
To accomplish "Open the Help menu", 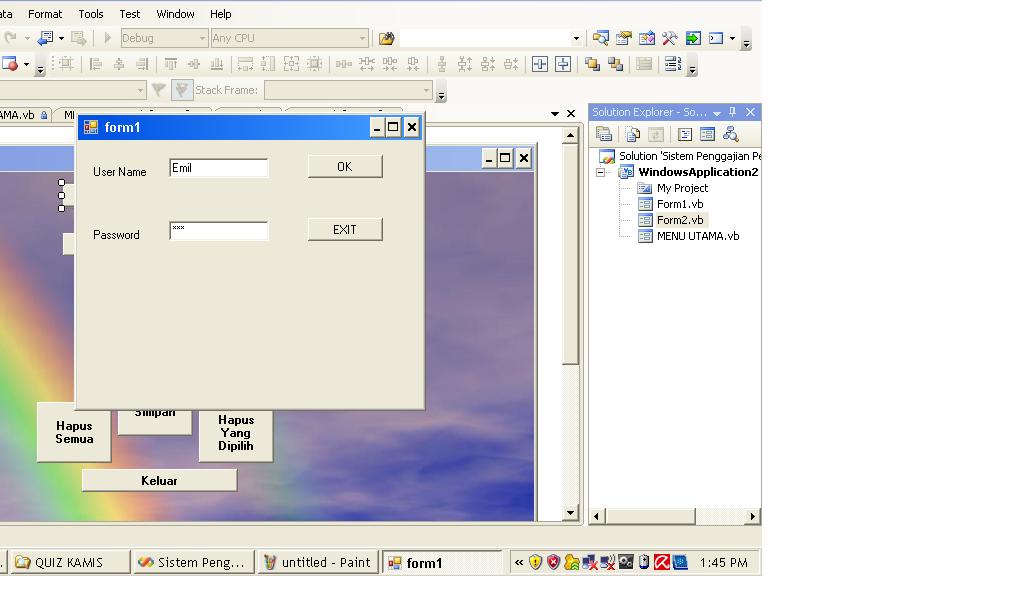I will coord(220,14).
